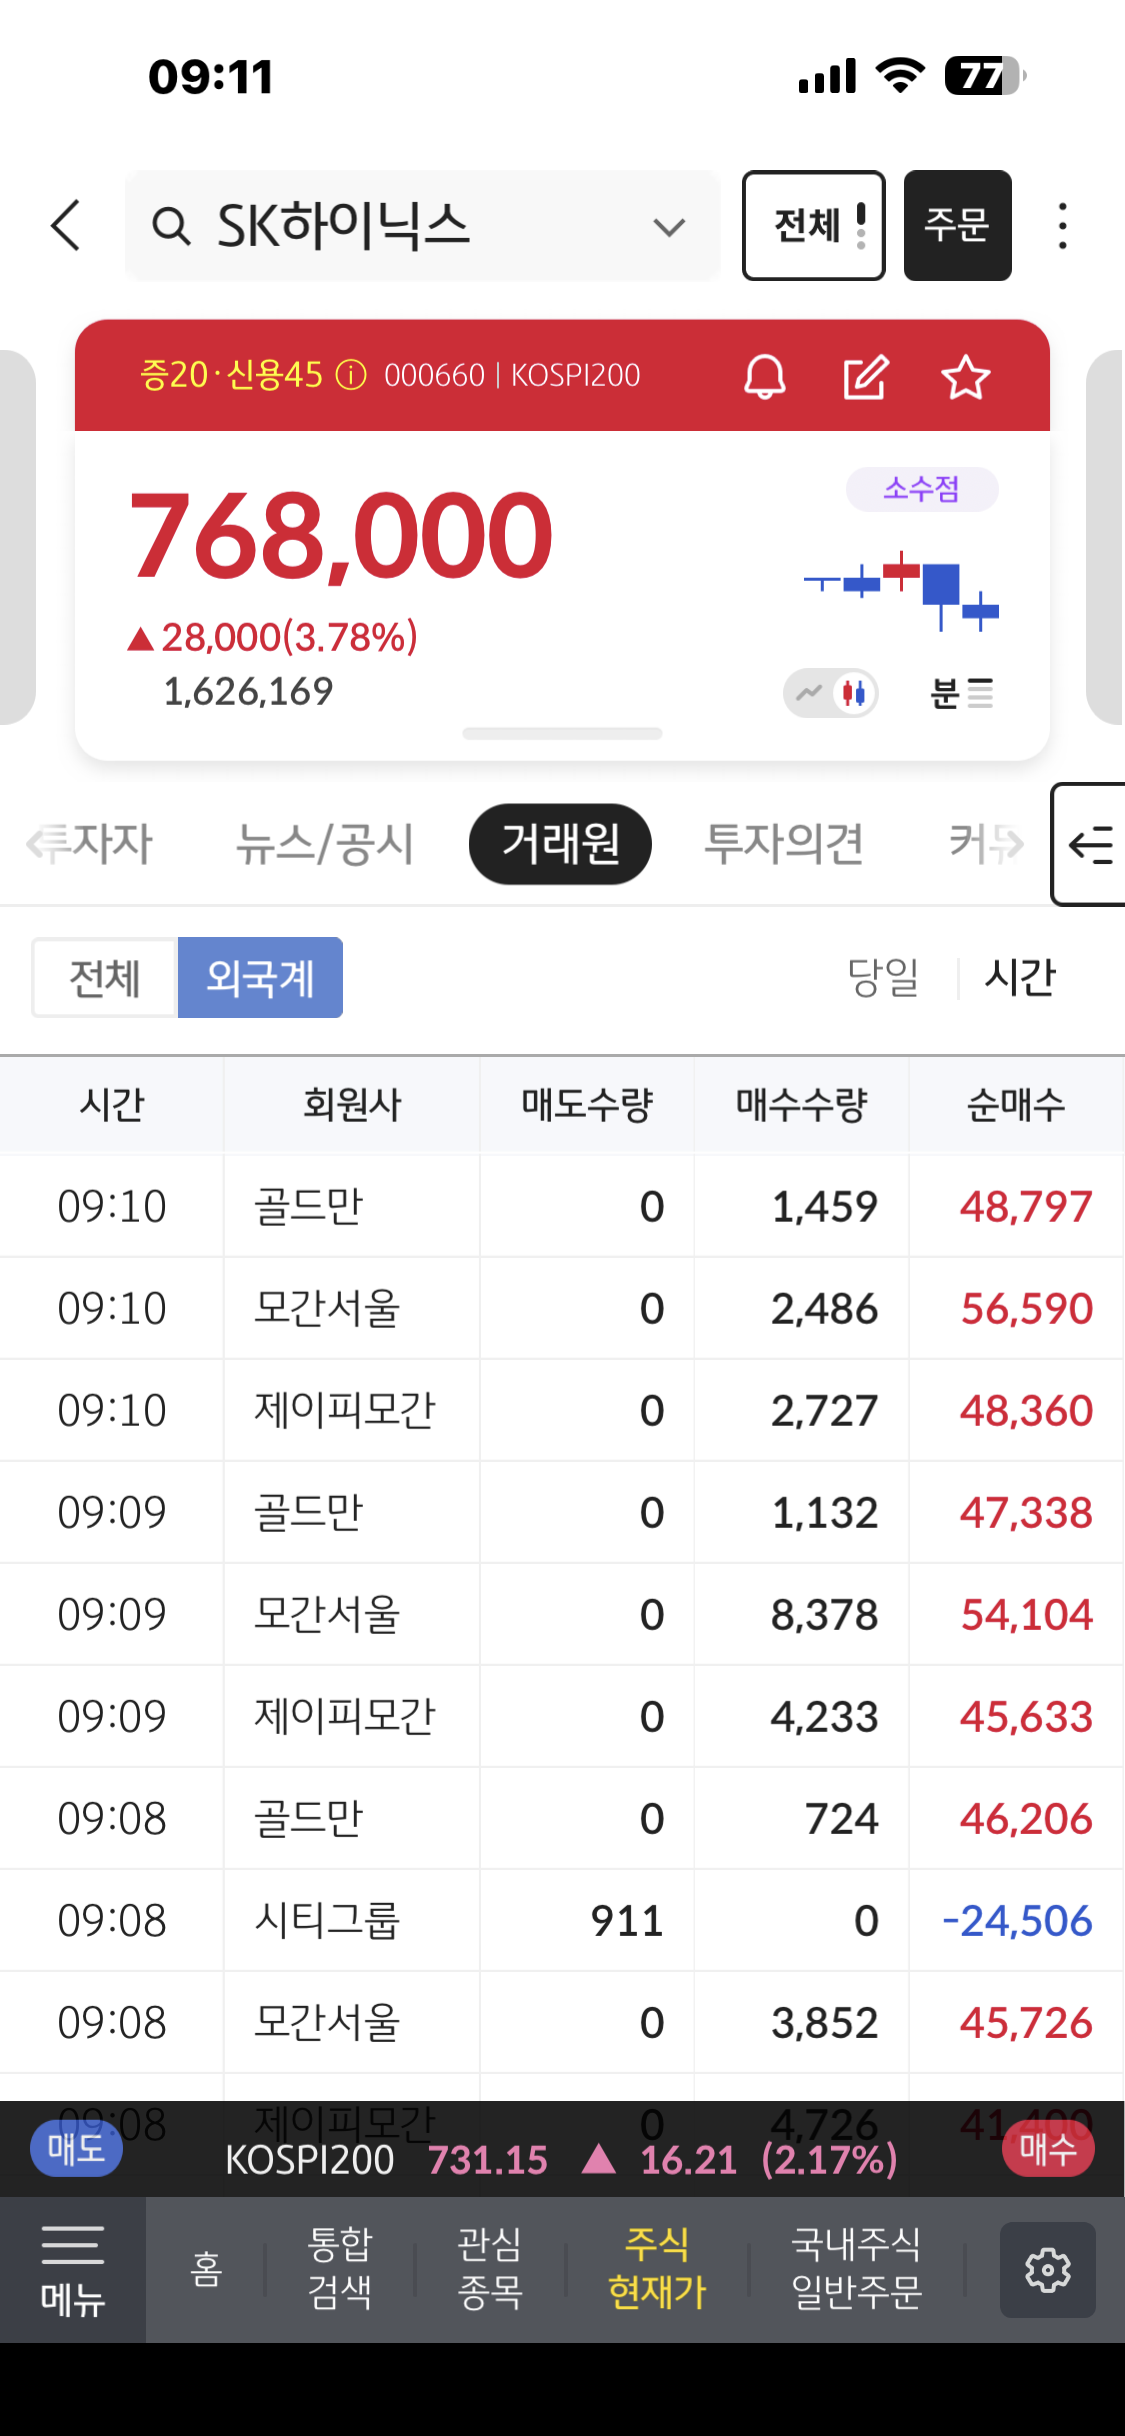The height and width of the screenshot is (2436, 1125).
Task: Open settings gear in bottom bar
Action: point(1047,2270)
